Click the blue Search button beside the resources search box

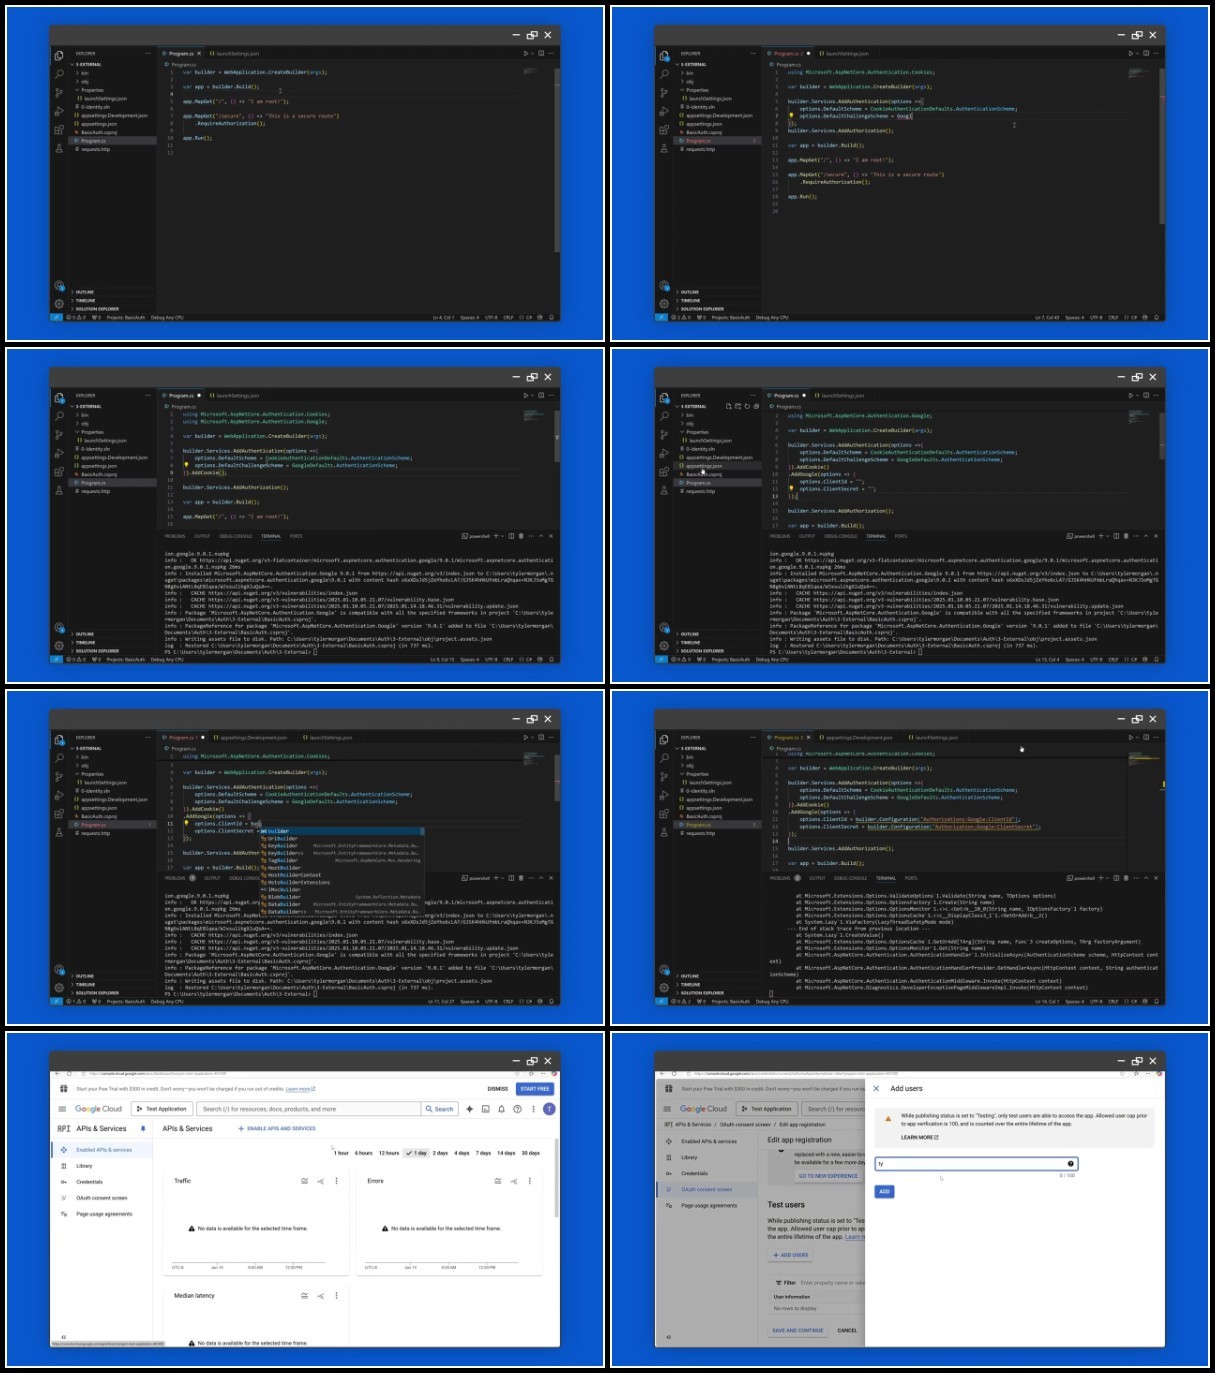tap(440, 1109)
